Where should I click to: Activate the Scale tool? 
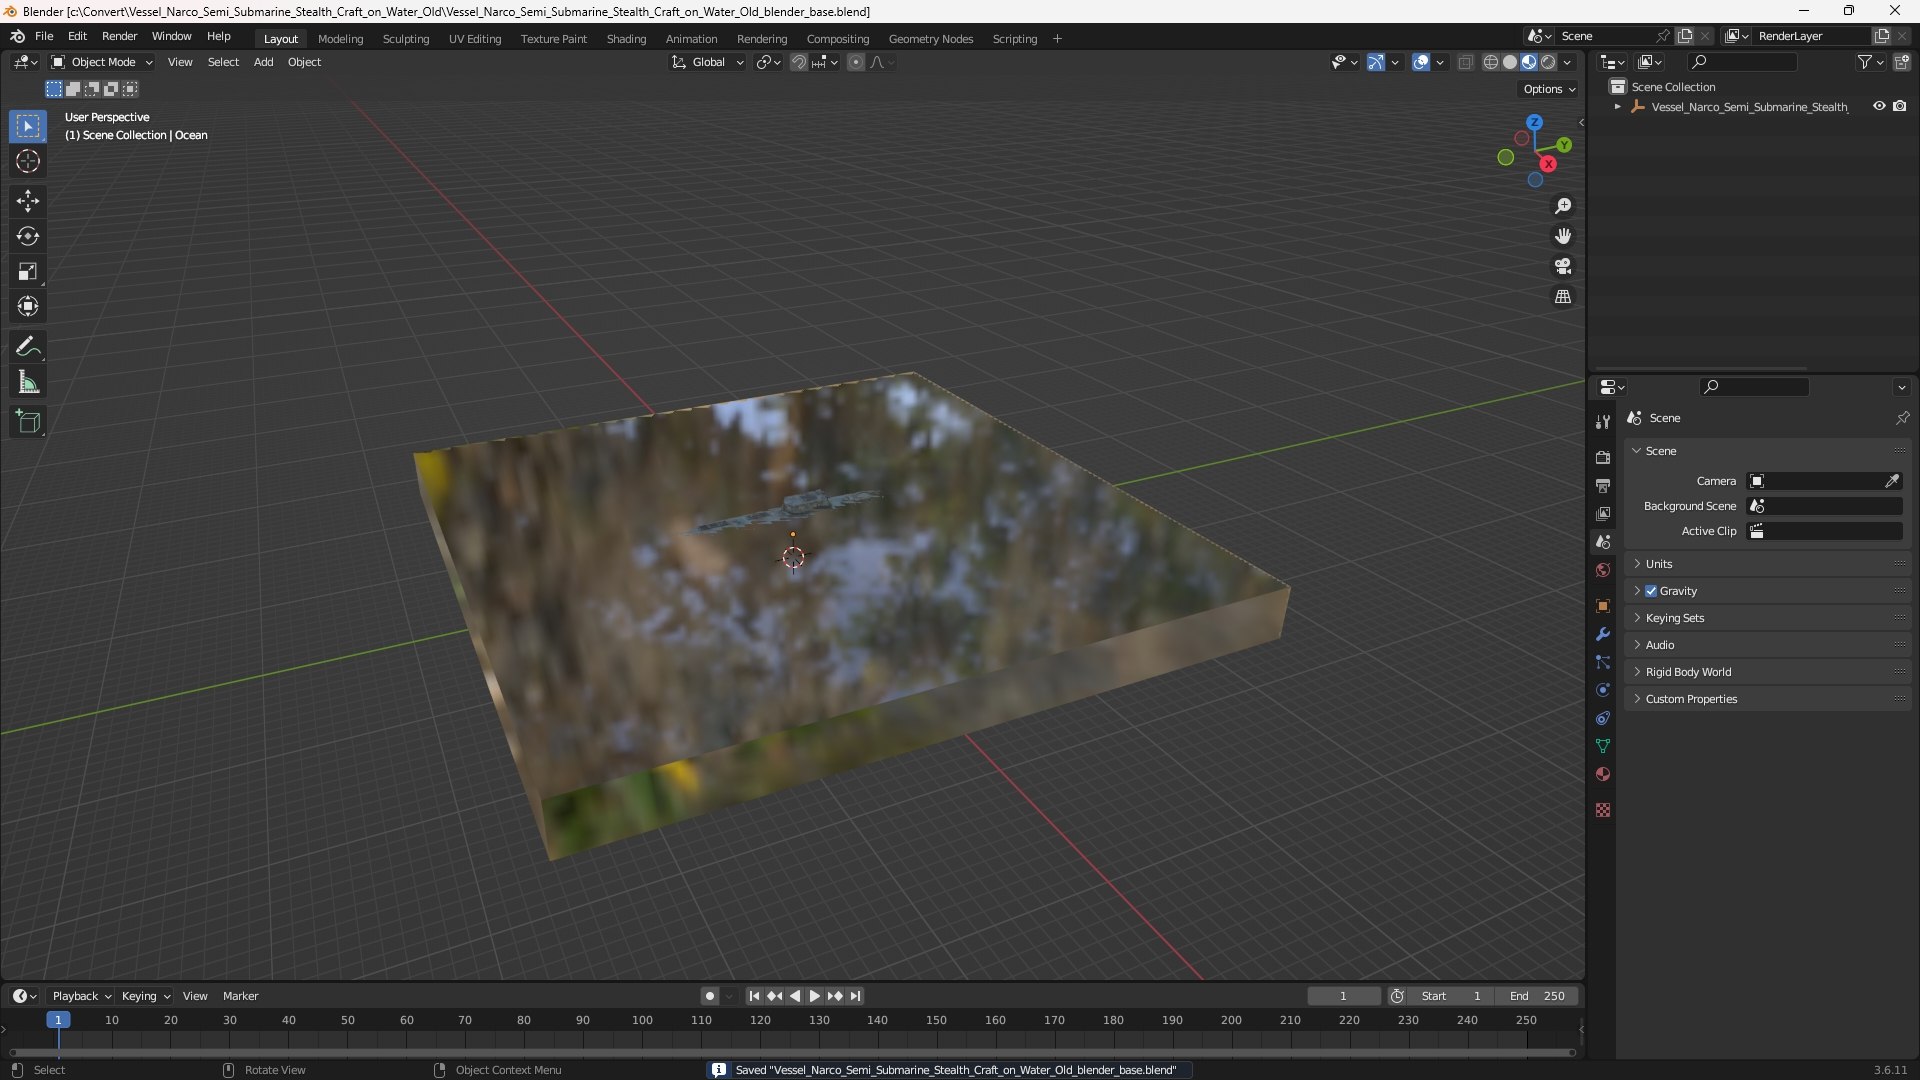28,271
